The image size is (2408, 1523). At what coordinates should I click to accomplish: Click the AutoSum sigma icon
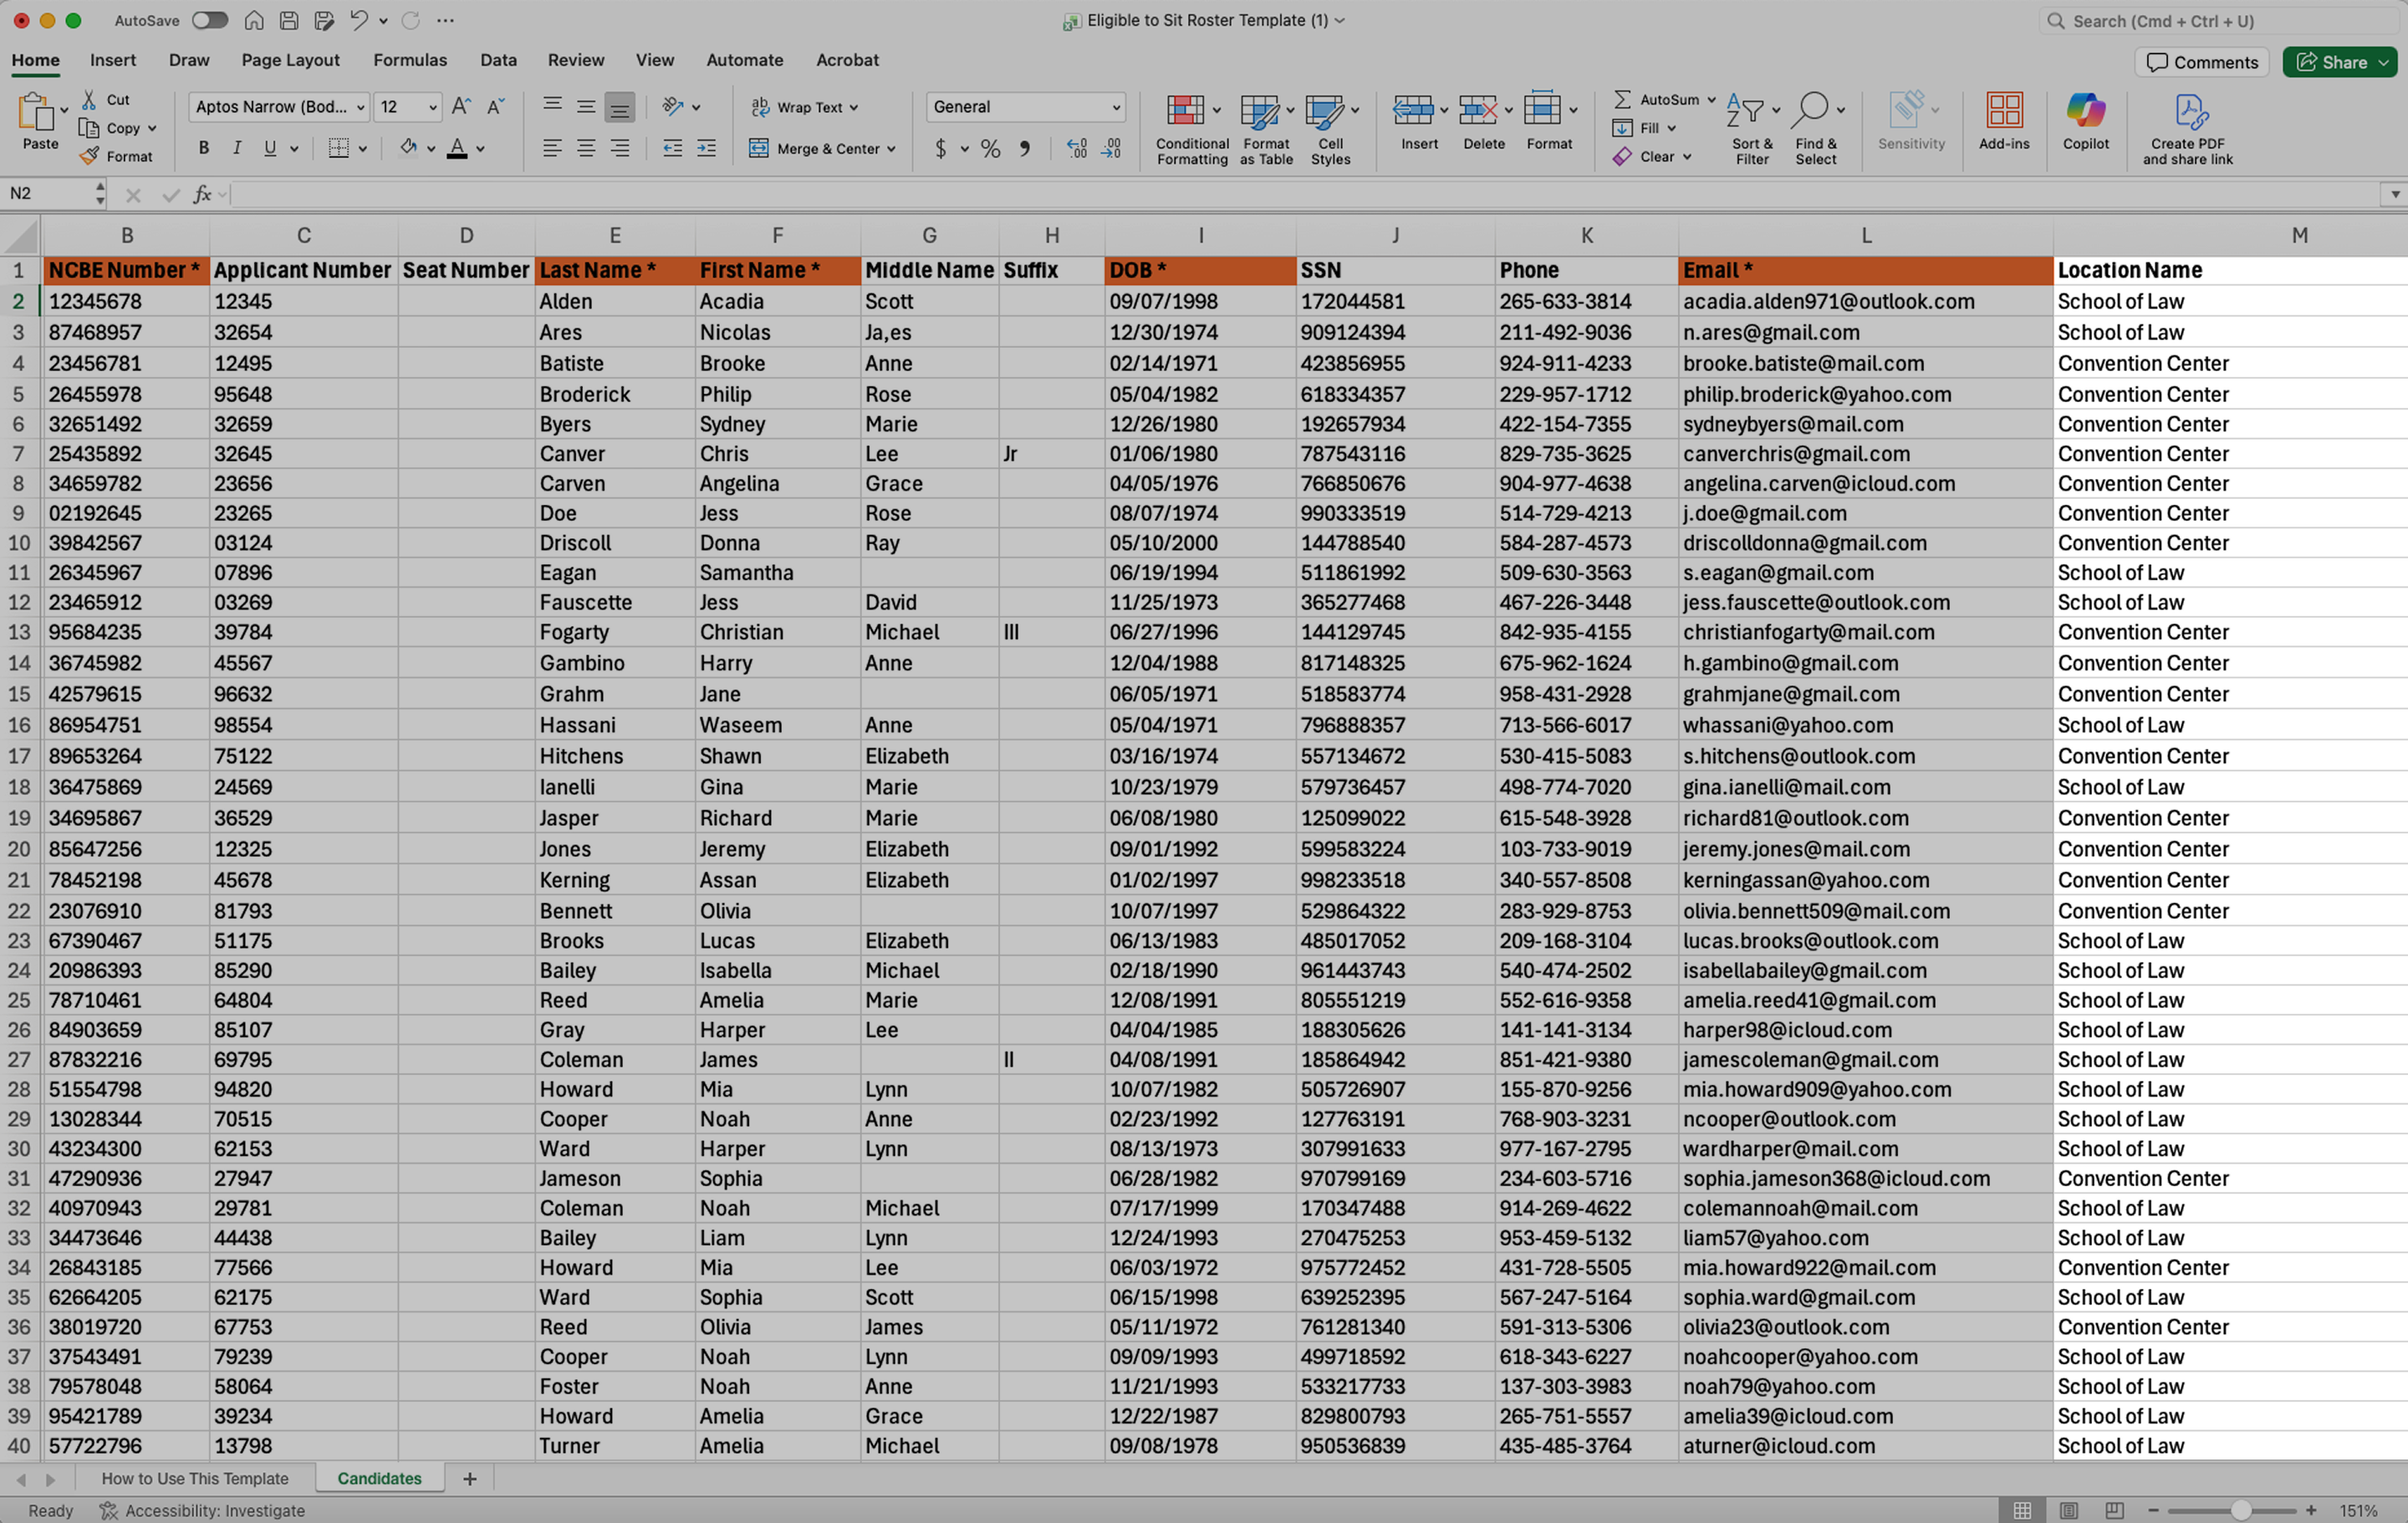coord(1622,99)
